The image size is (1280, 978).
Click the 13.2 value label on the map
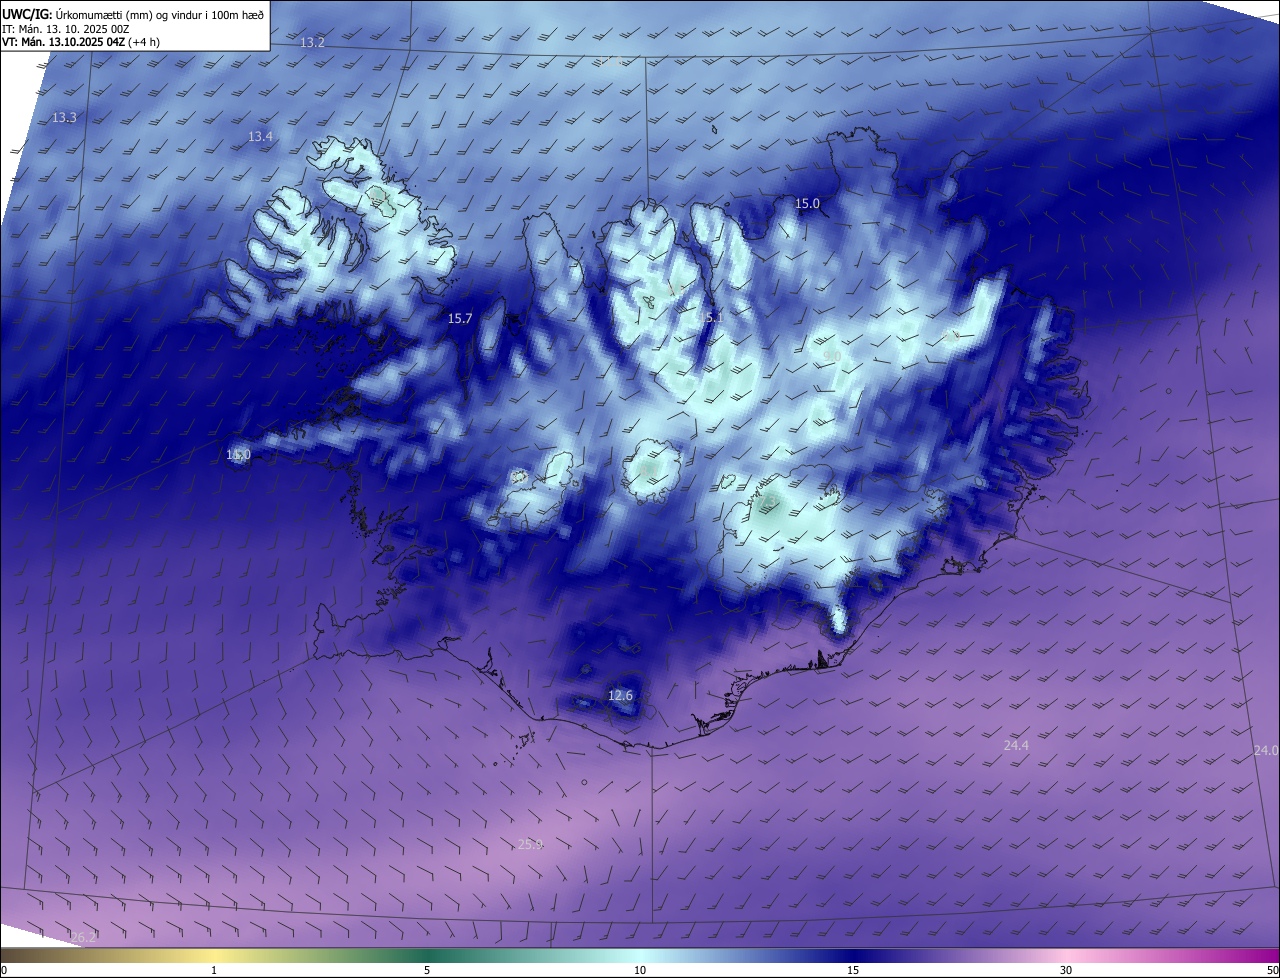click(x=313, y=42)
